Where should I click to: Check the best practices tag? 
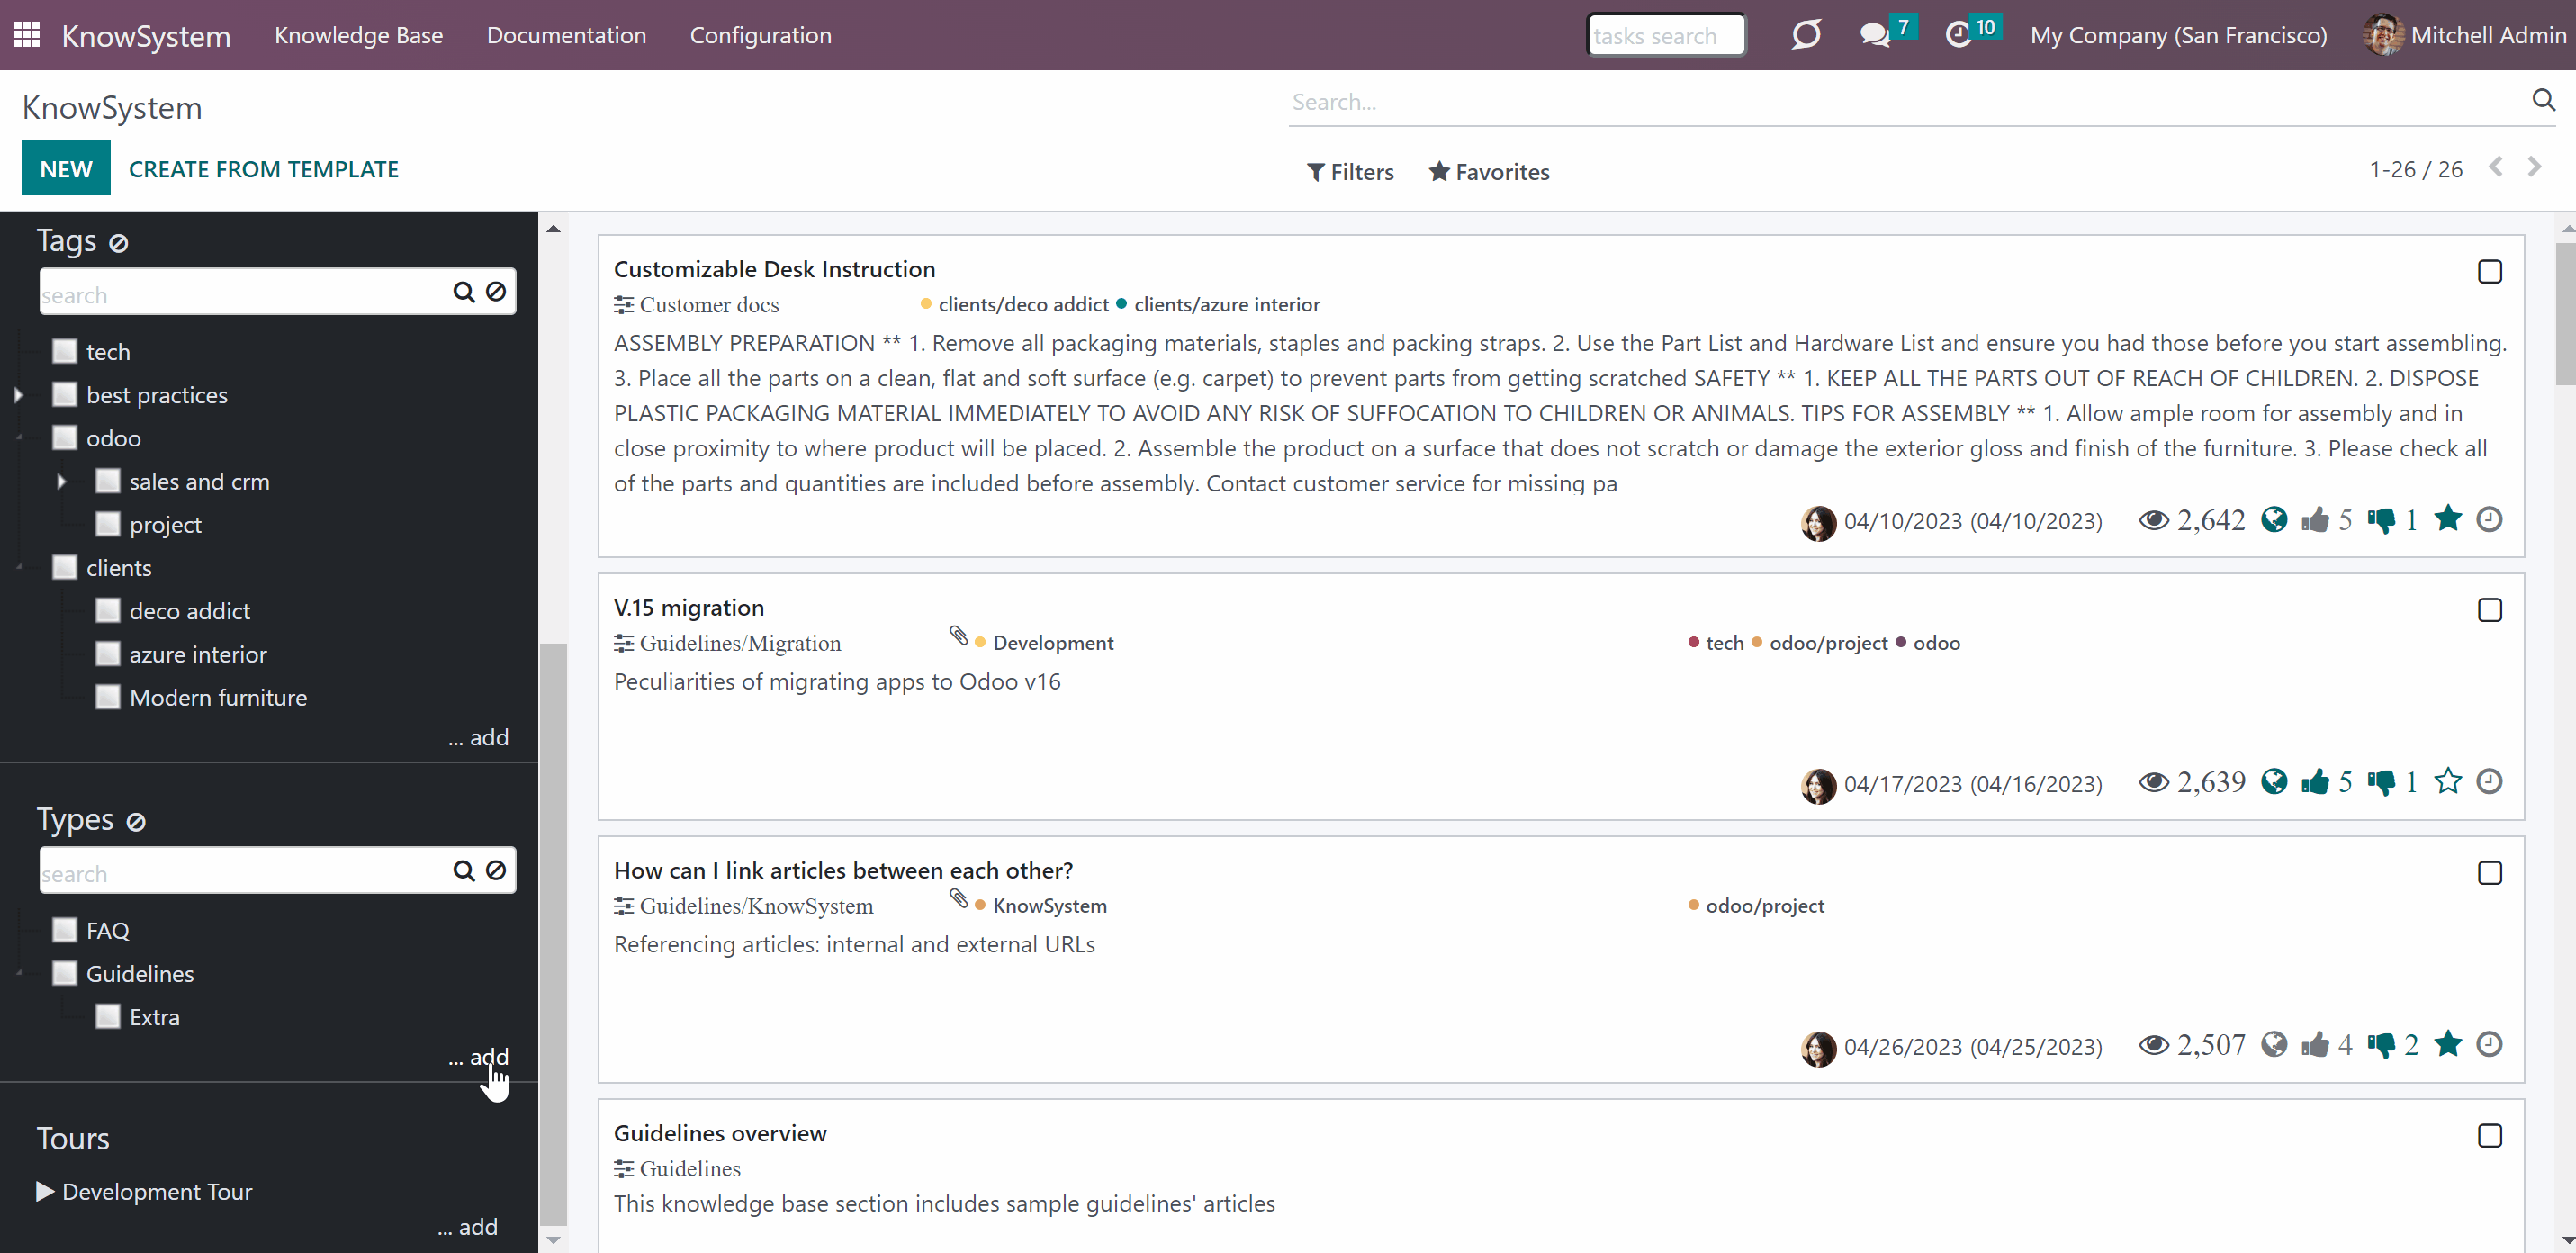click(x=65, y=394)
